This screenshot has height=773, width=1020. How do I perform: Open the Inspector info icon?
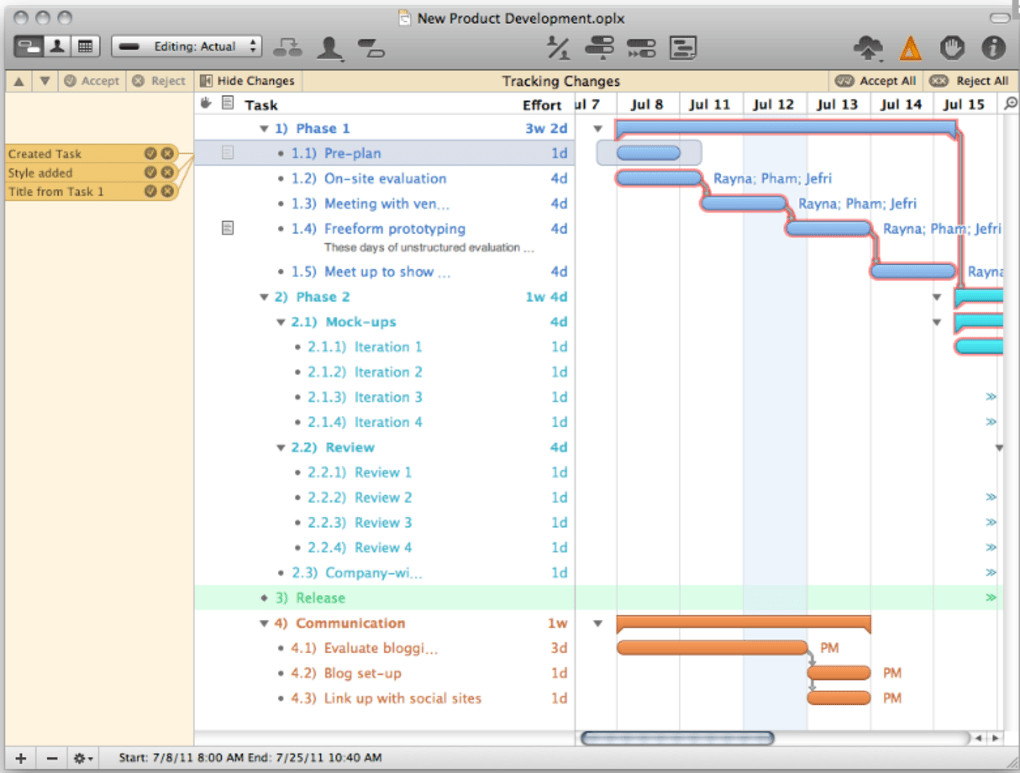click(993, 47)
